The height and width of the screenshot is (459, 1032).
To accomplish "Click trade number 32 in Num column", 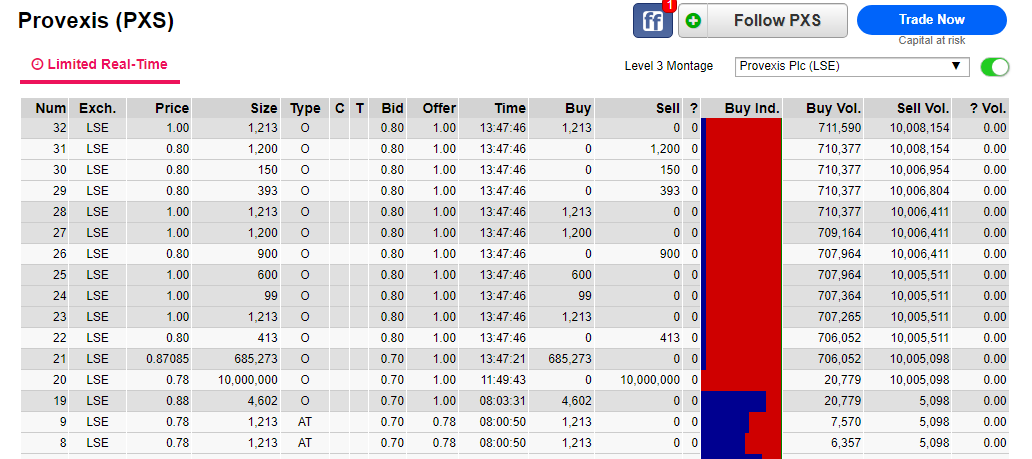I will 59,128.
